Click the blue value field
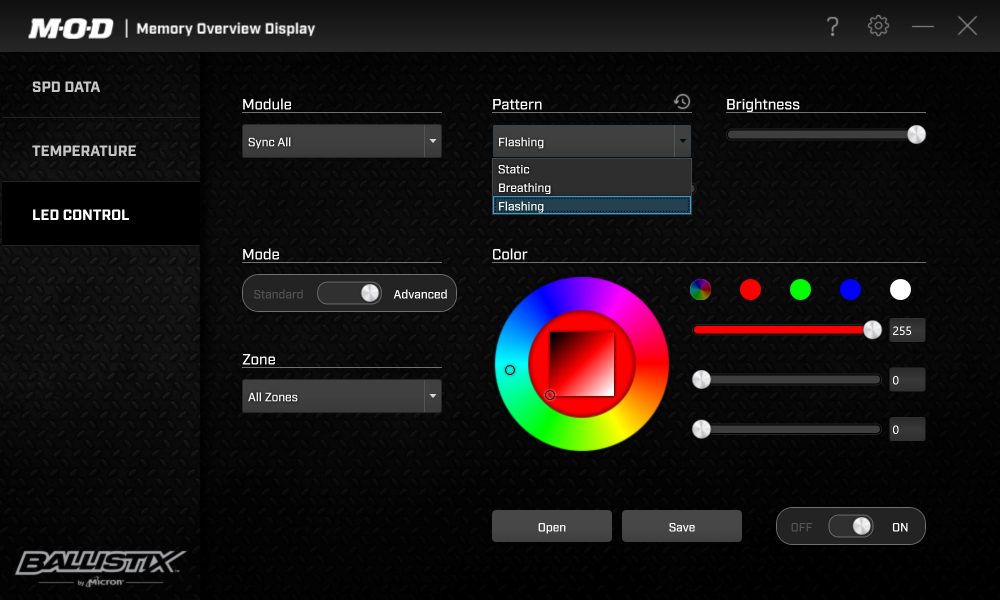 907,430
